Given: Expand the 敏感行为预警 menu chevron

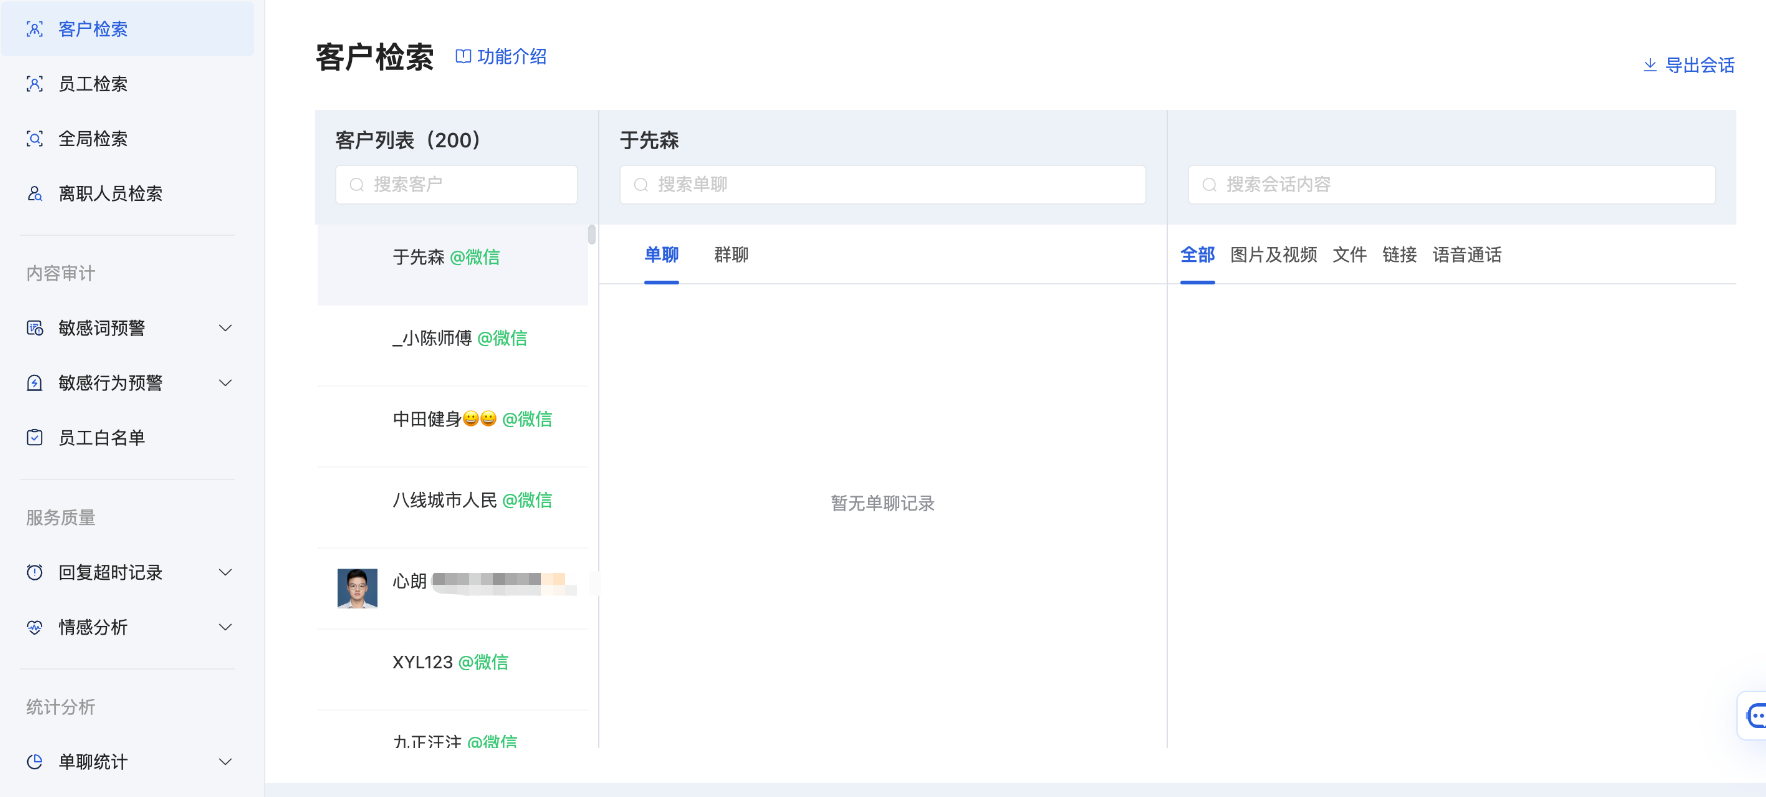Looking at the screenshot, I should pyautogui.click(x=226, y=383).
